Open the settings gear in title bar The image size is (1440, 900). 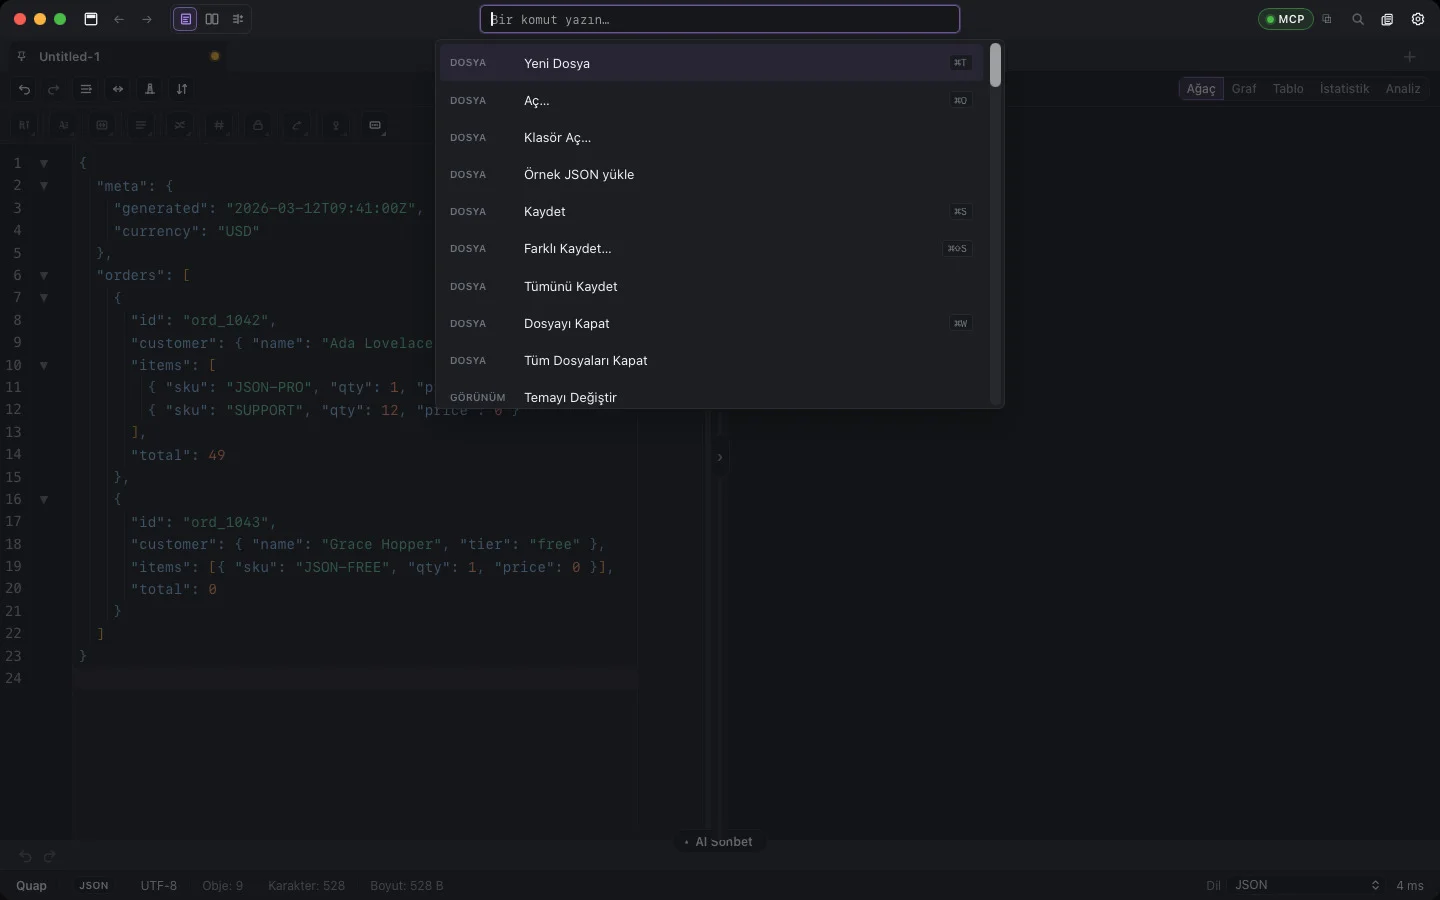coord(1418,19)
